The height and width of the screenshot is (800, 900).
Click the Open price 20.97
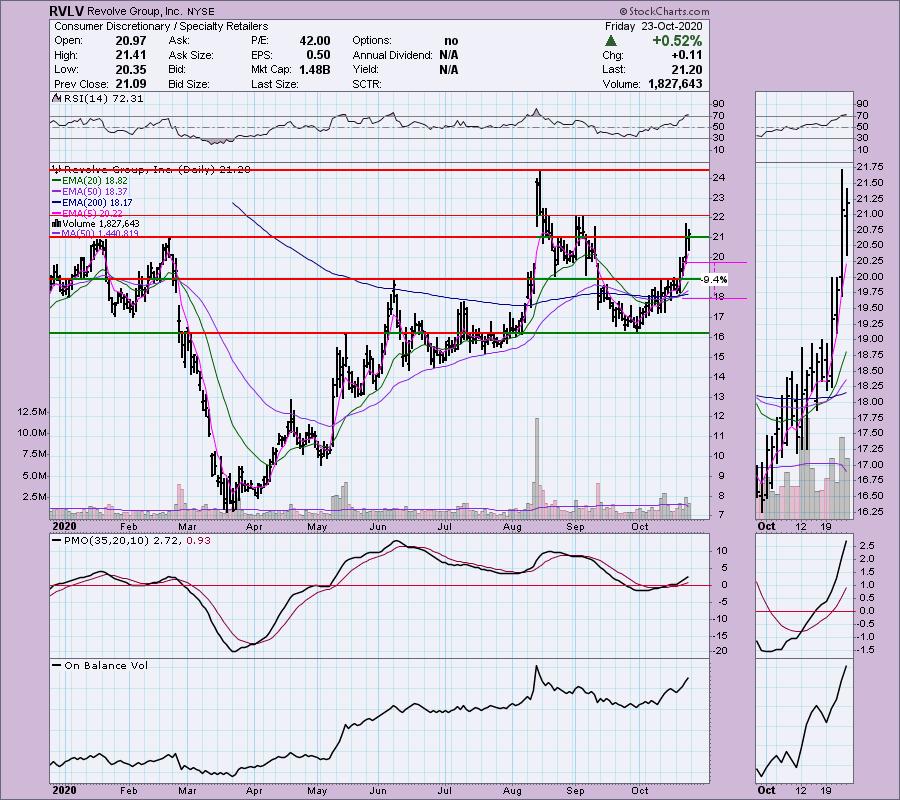[x=131, y=41]
